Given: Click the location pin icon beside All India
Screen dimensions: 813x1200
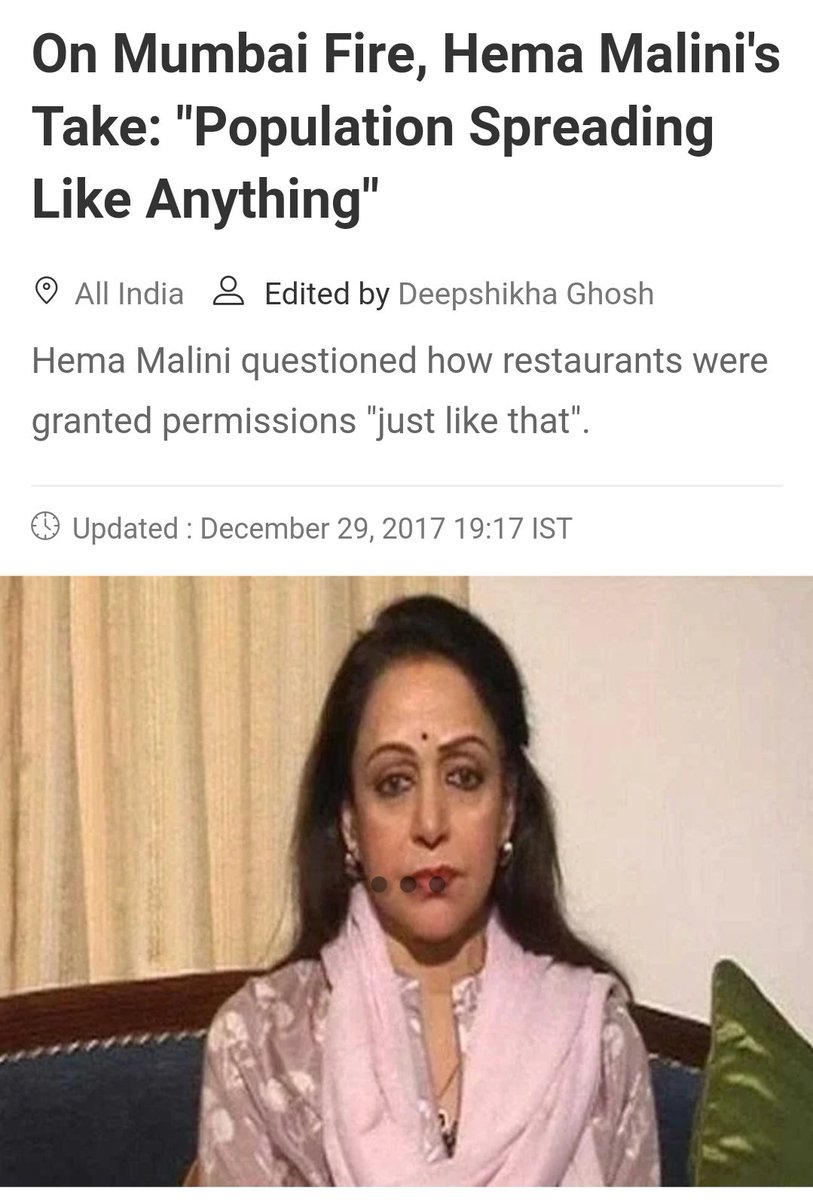Looking at the screenshot, I should [46, 292].
